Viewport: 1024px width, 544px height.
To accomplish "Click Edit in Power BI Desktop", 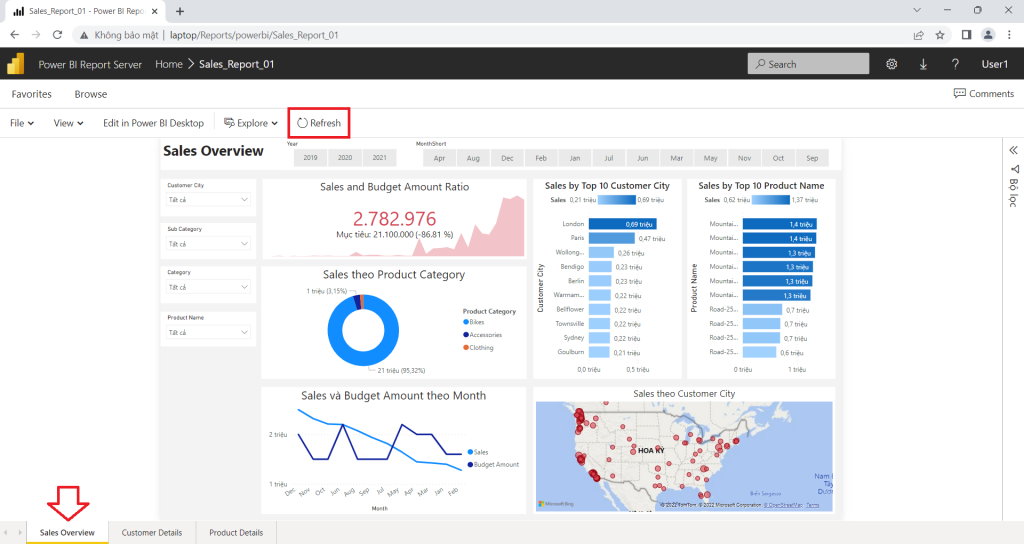I will [x=153, y=123].
